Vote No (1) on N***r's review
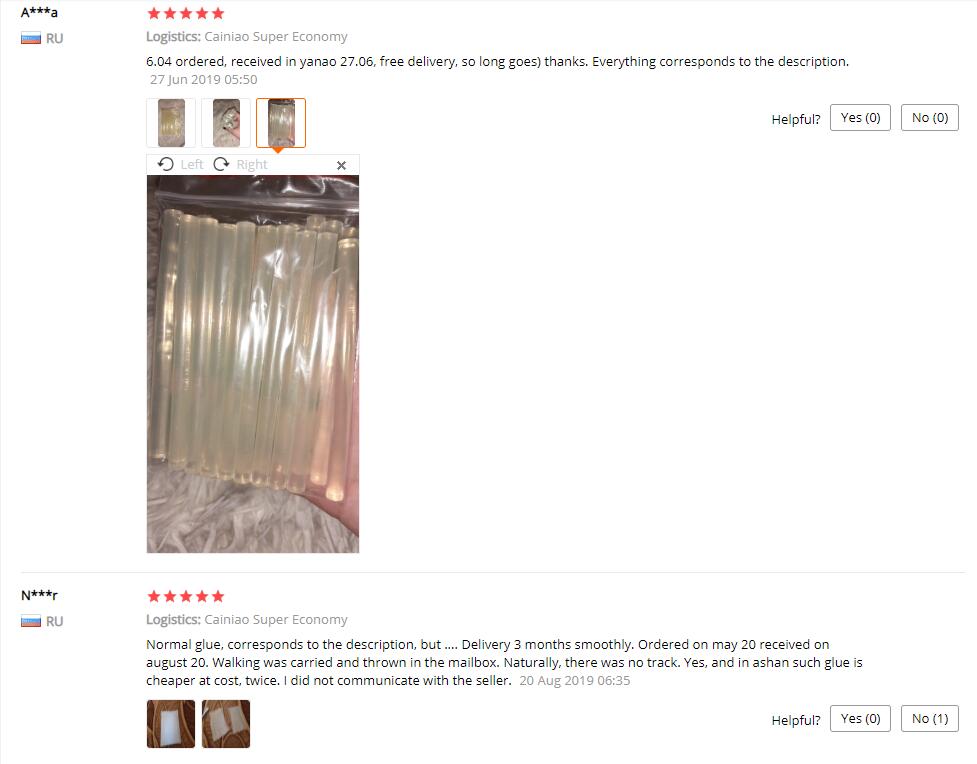 [930, 719]
